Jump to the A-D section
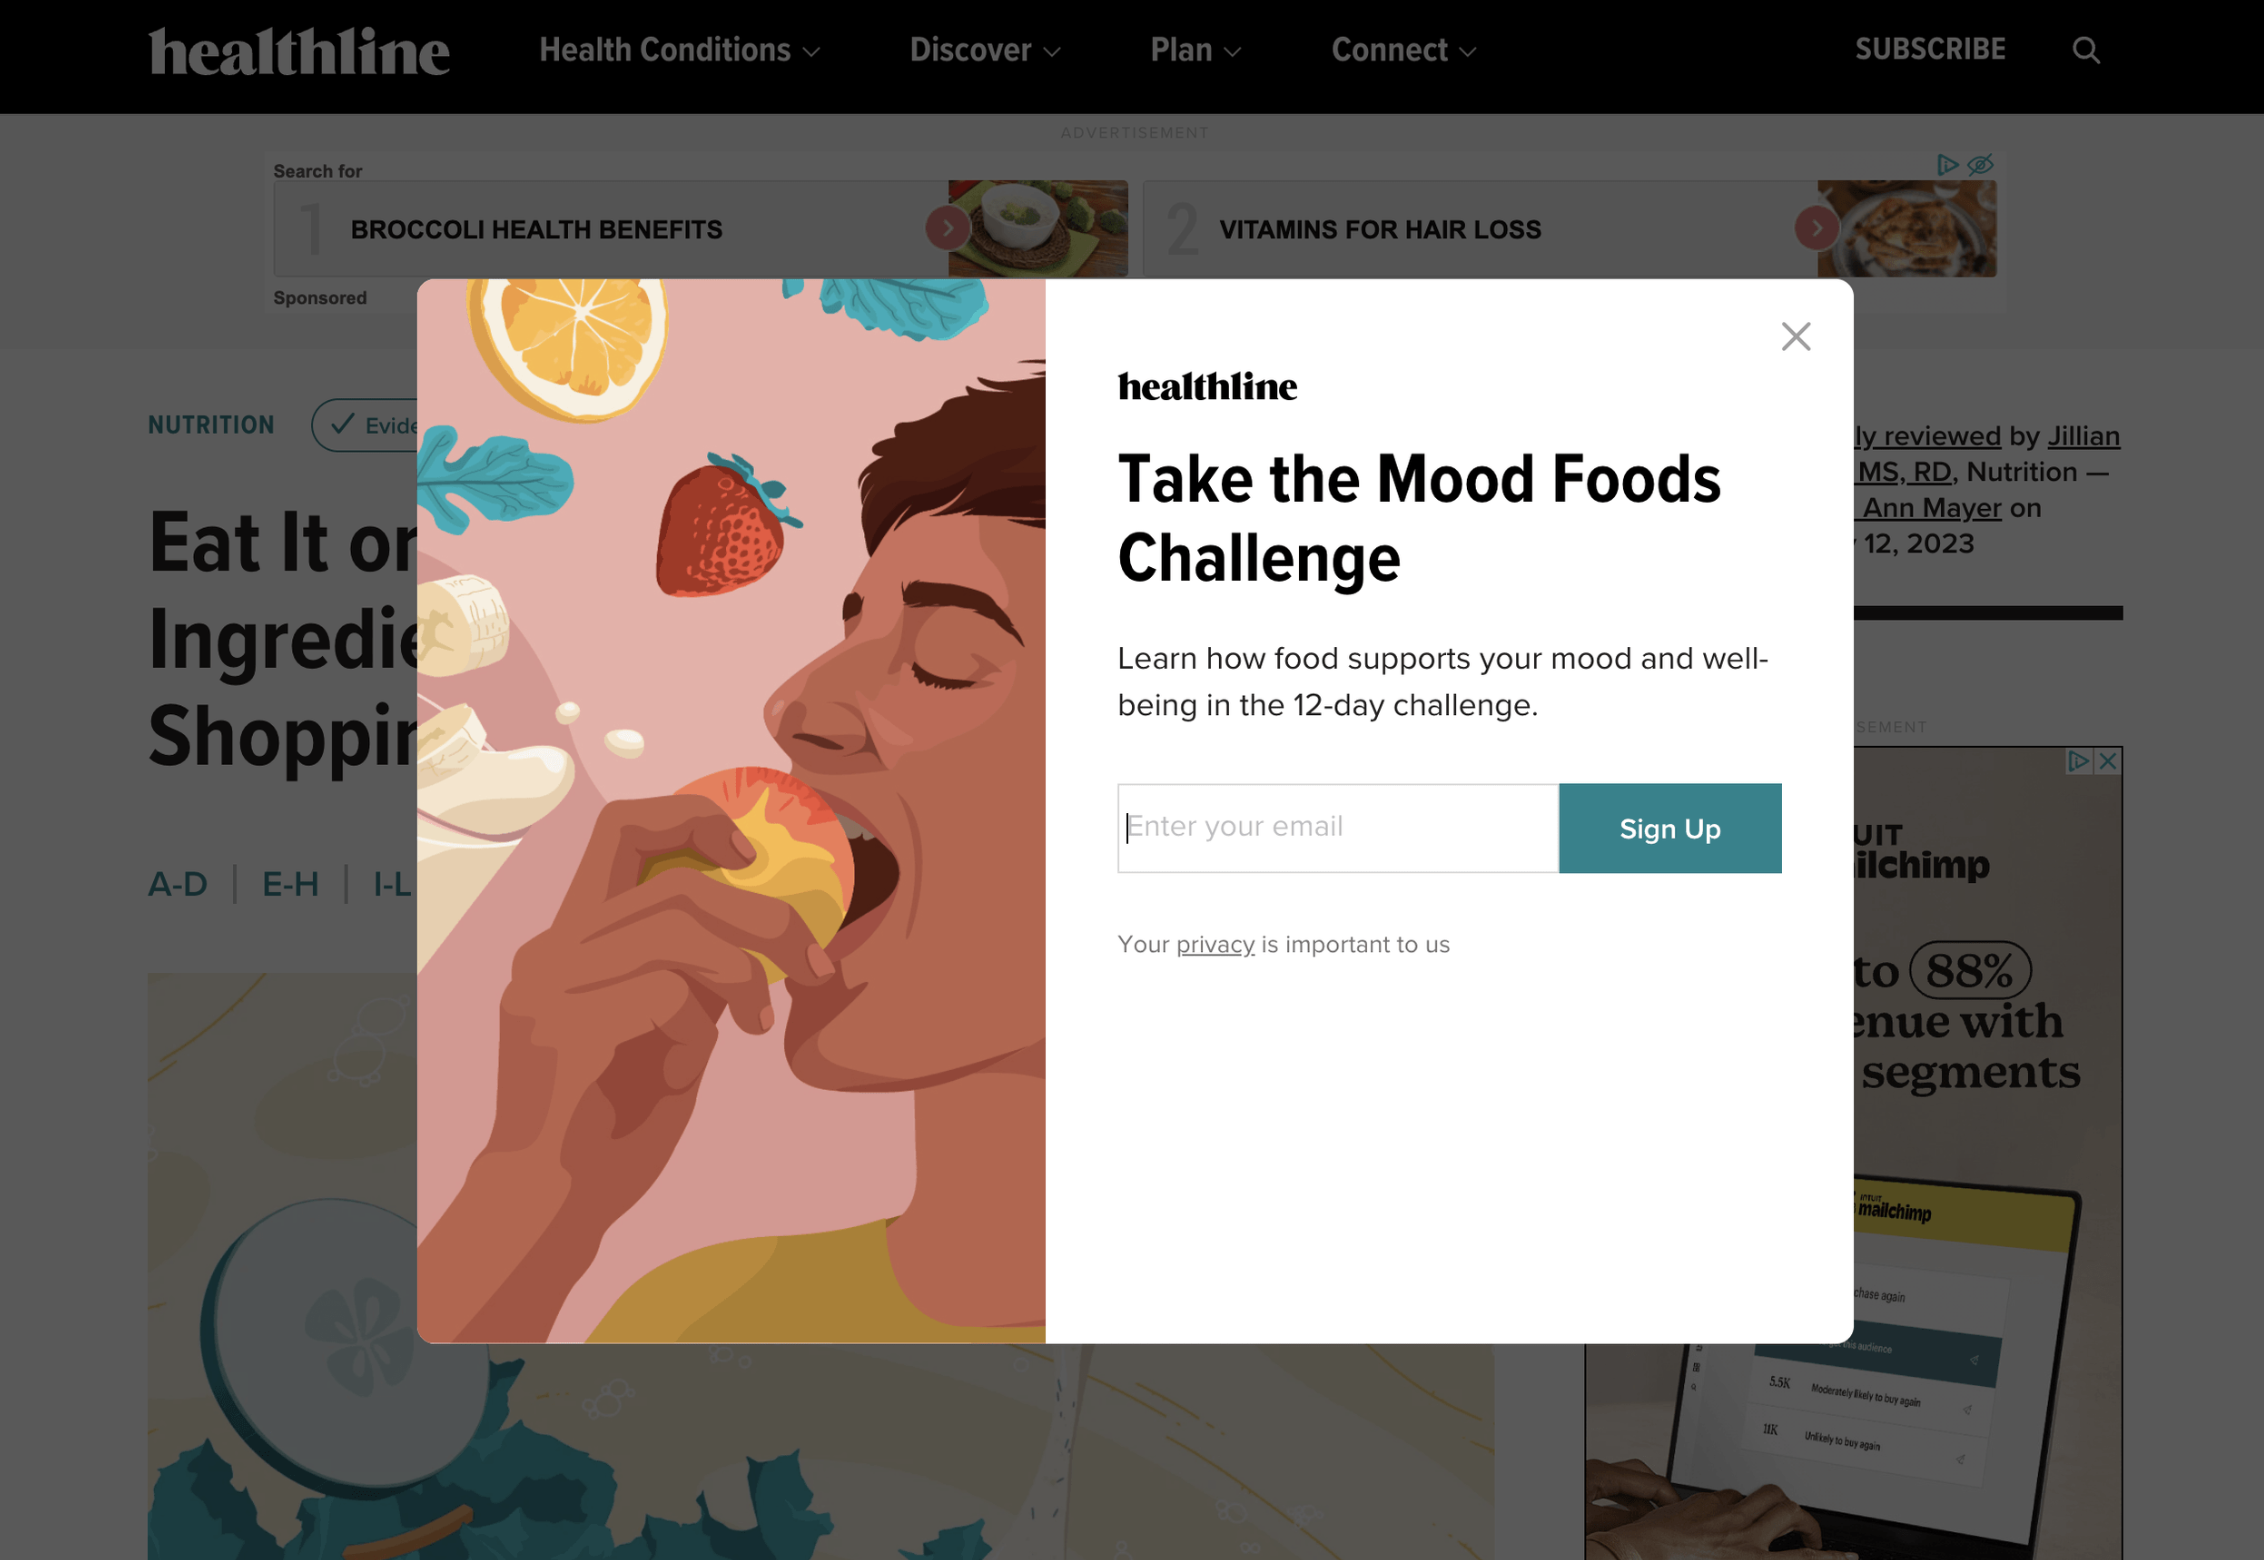This screenshot has width=2264, height=1560. [x=178, y=884]
